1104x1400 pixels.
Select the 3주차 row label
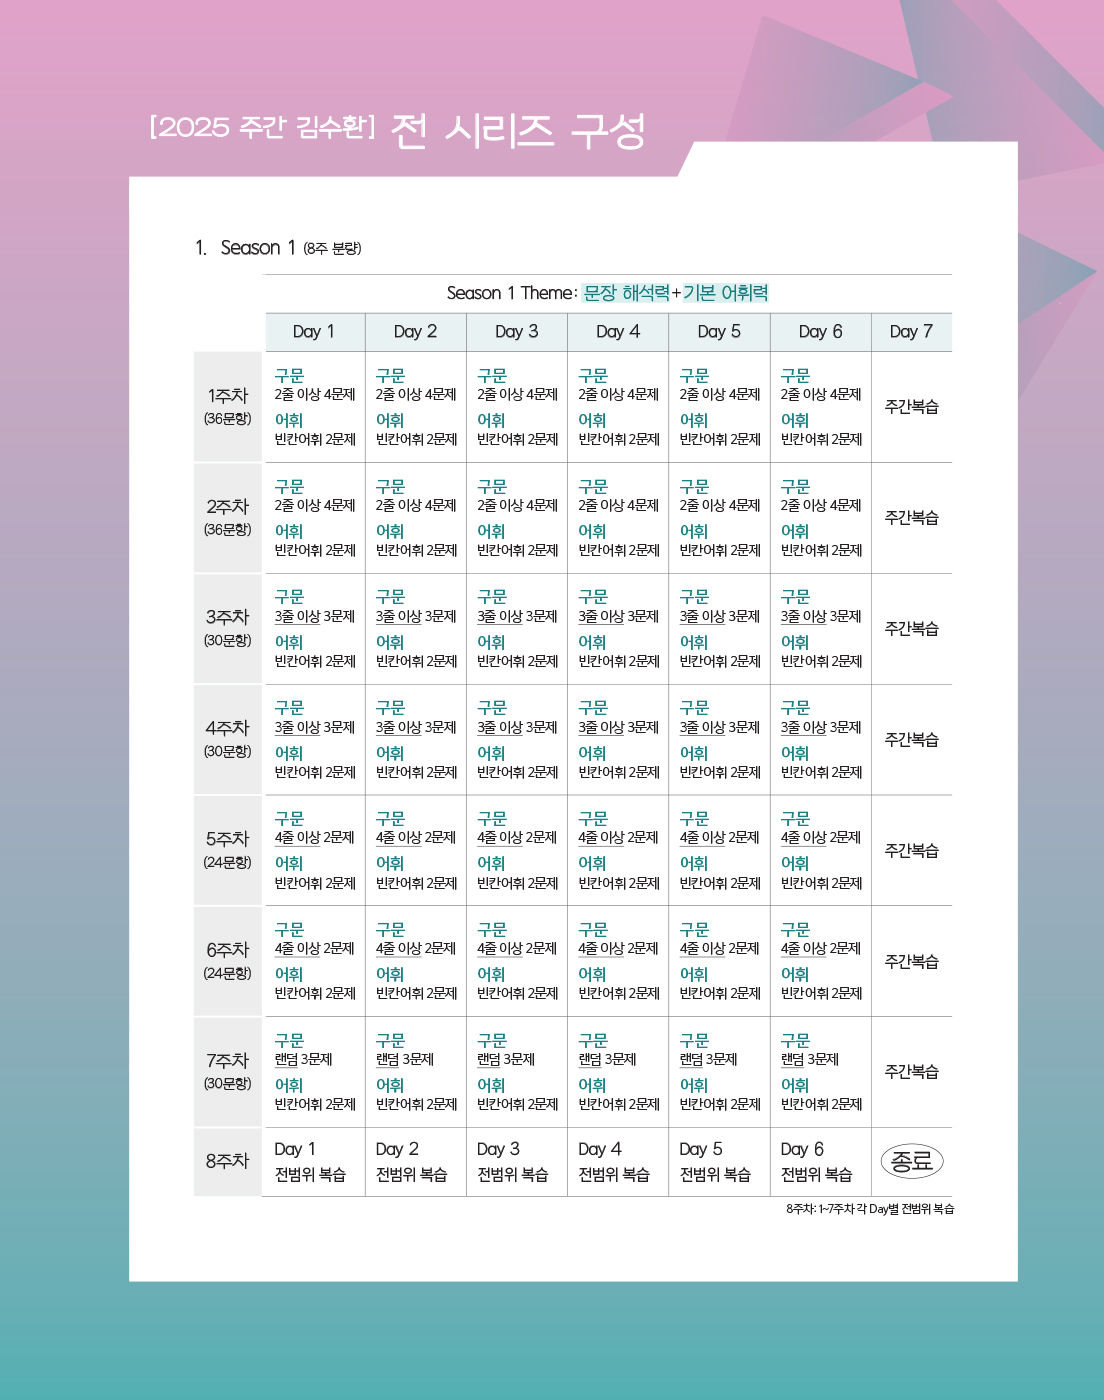(x=228, y=628)
